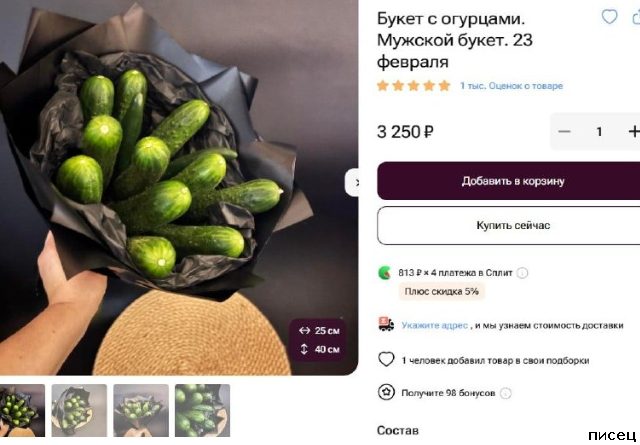Click the Плюс скидка 5% badge
Image resolution: width=640 pixels, height=445 pixels.
tap(441, 291)
